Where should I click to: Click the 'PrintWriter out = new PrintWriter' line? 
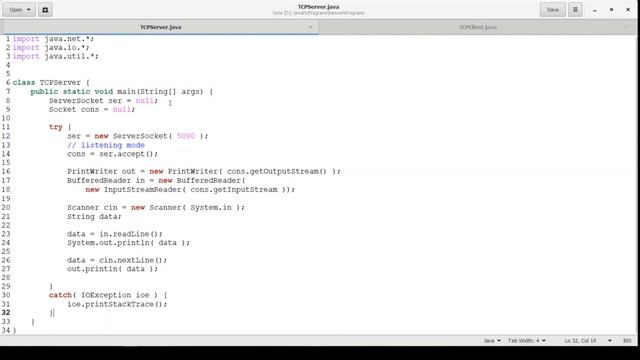pos(204,171)
